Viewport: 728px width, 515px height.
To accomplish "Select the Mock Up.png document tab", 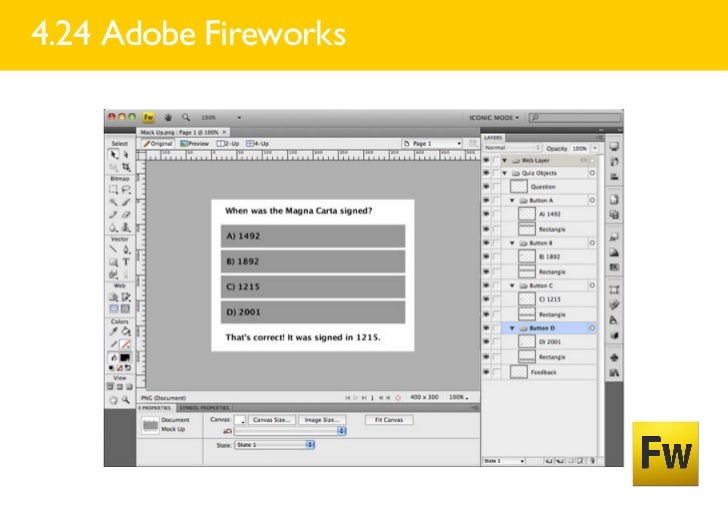I will 183,132.
